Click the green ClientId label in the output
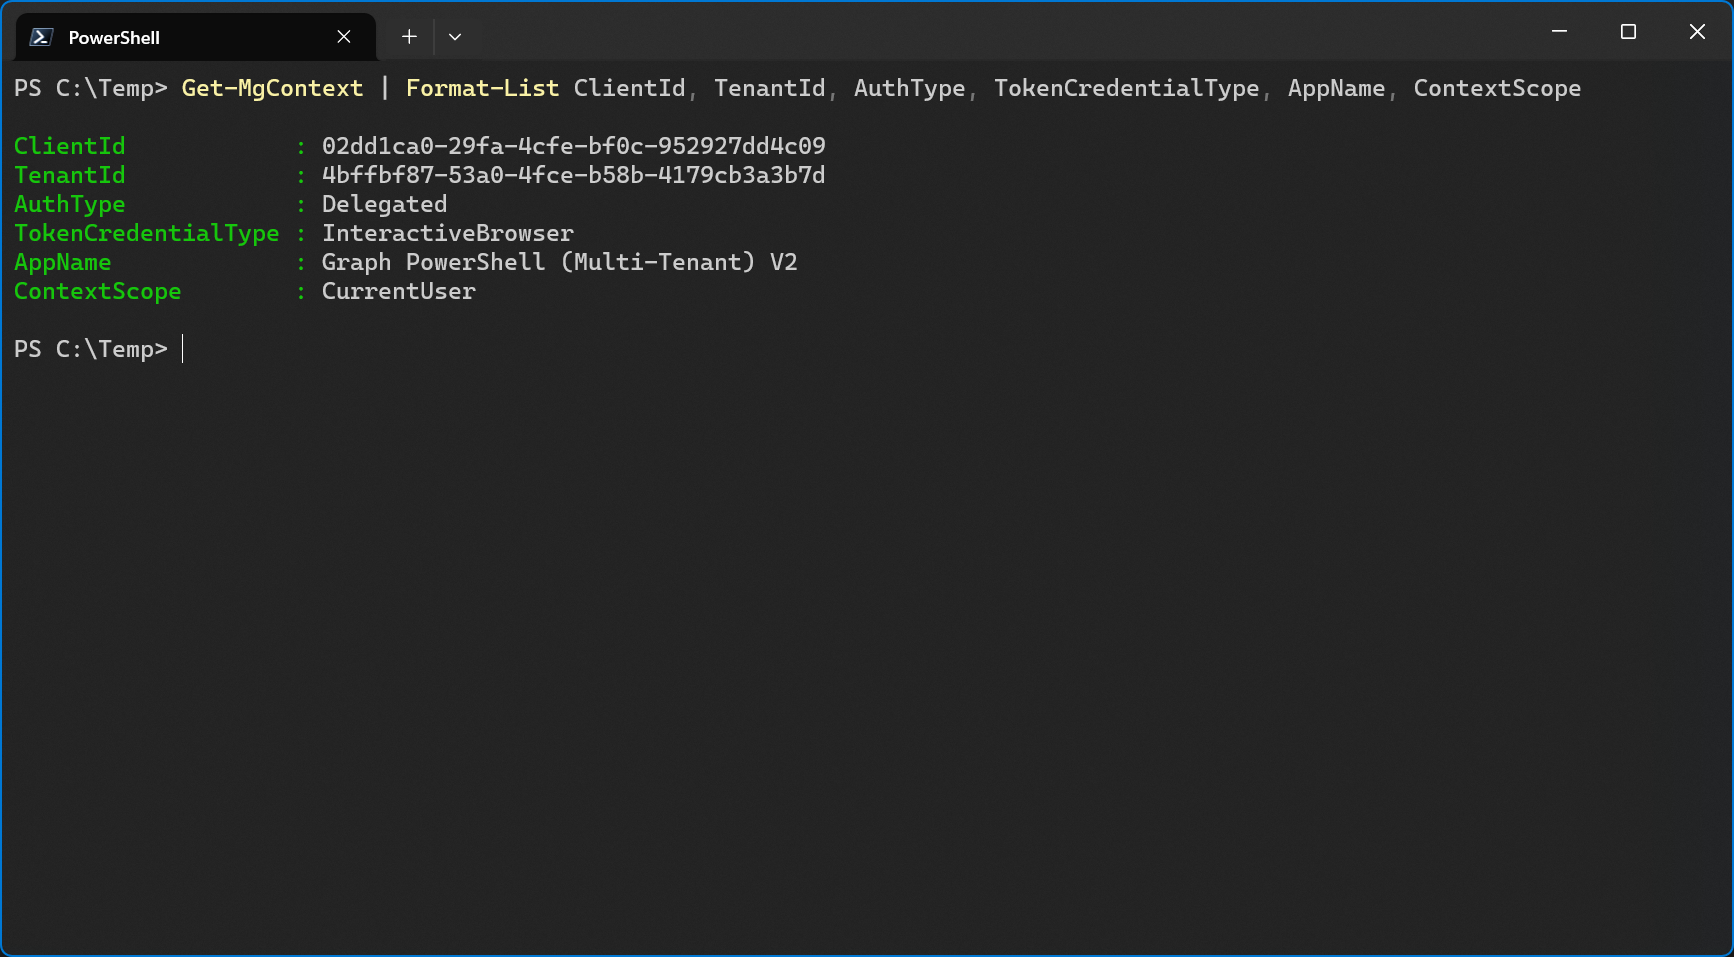1734x957 pixels. click(70, 146)
